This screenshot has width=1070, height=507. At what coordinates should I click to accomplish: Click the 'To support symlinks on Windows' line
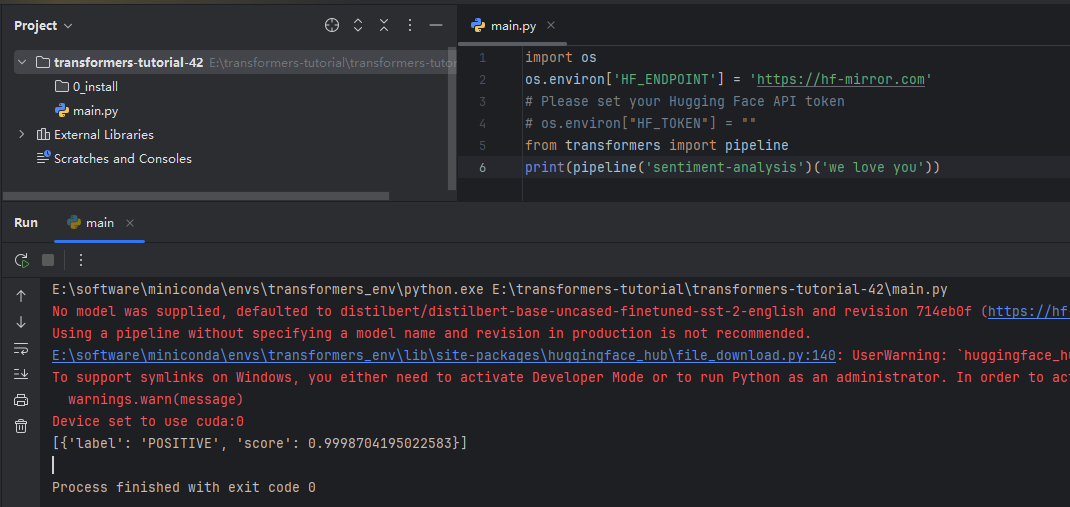point(561,377)
